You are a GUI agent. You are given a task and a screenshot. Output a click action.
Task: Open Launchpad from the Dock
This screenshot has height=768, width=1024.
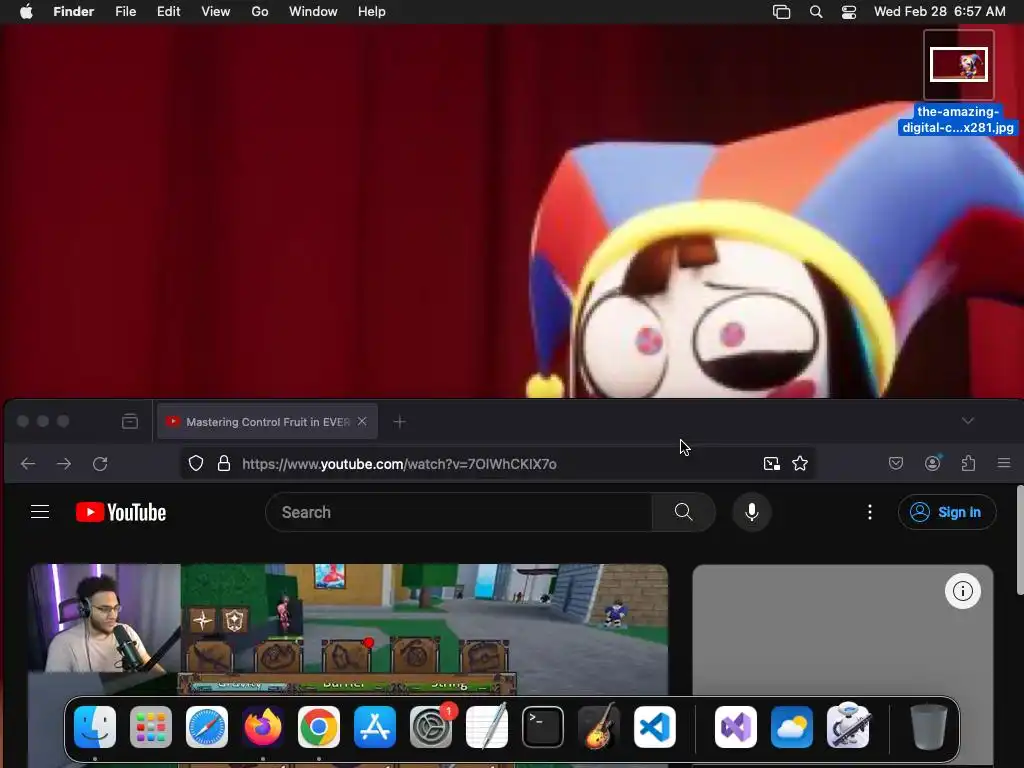151,727
